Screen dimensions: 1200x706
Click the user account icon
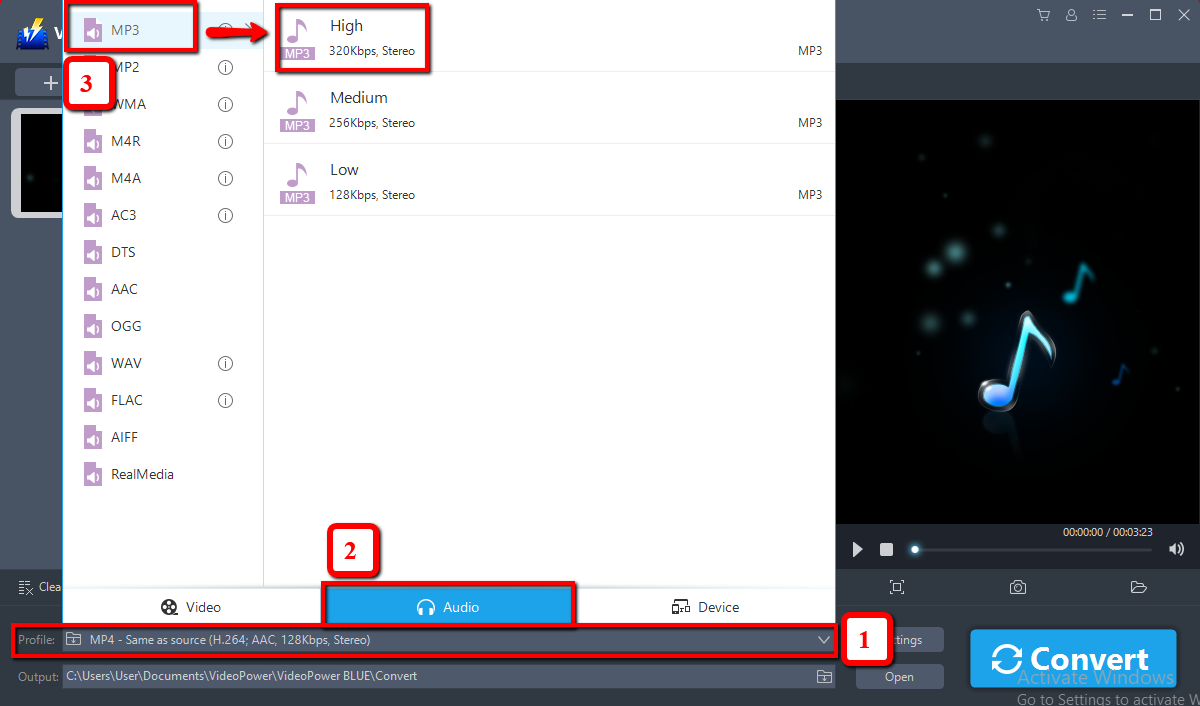click(1071, 15)
